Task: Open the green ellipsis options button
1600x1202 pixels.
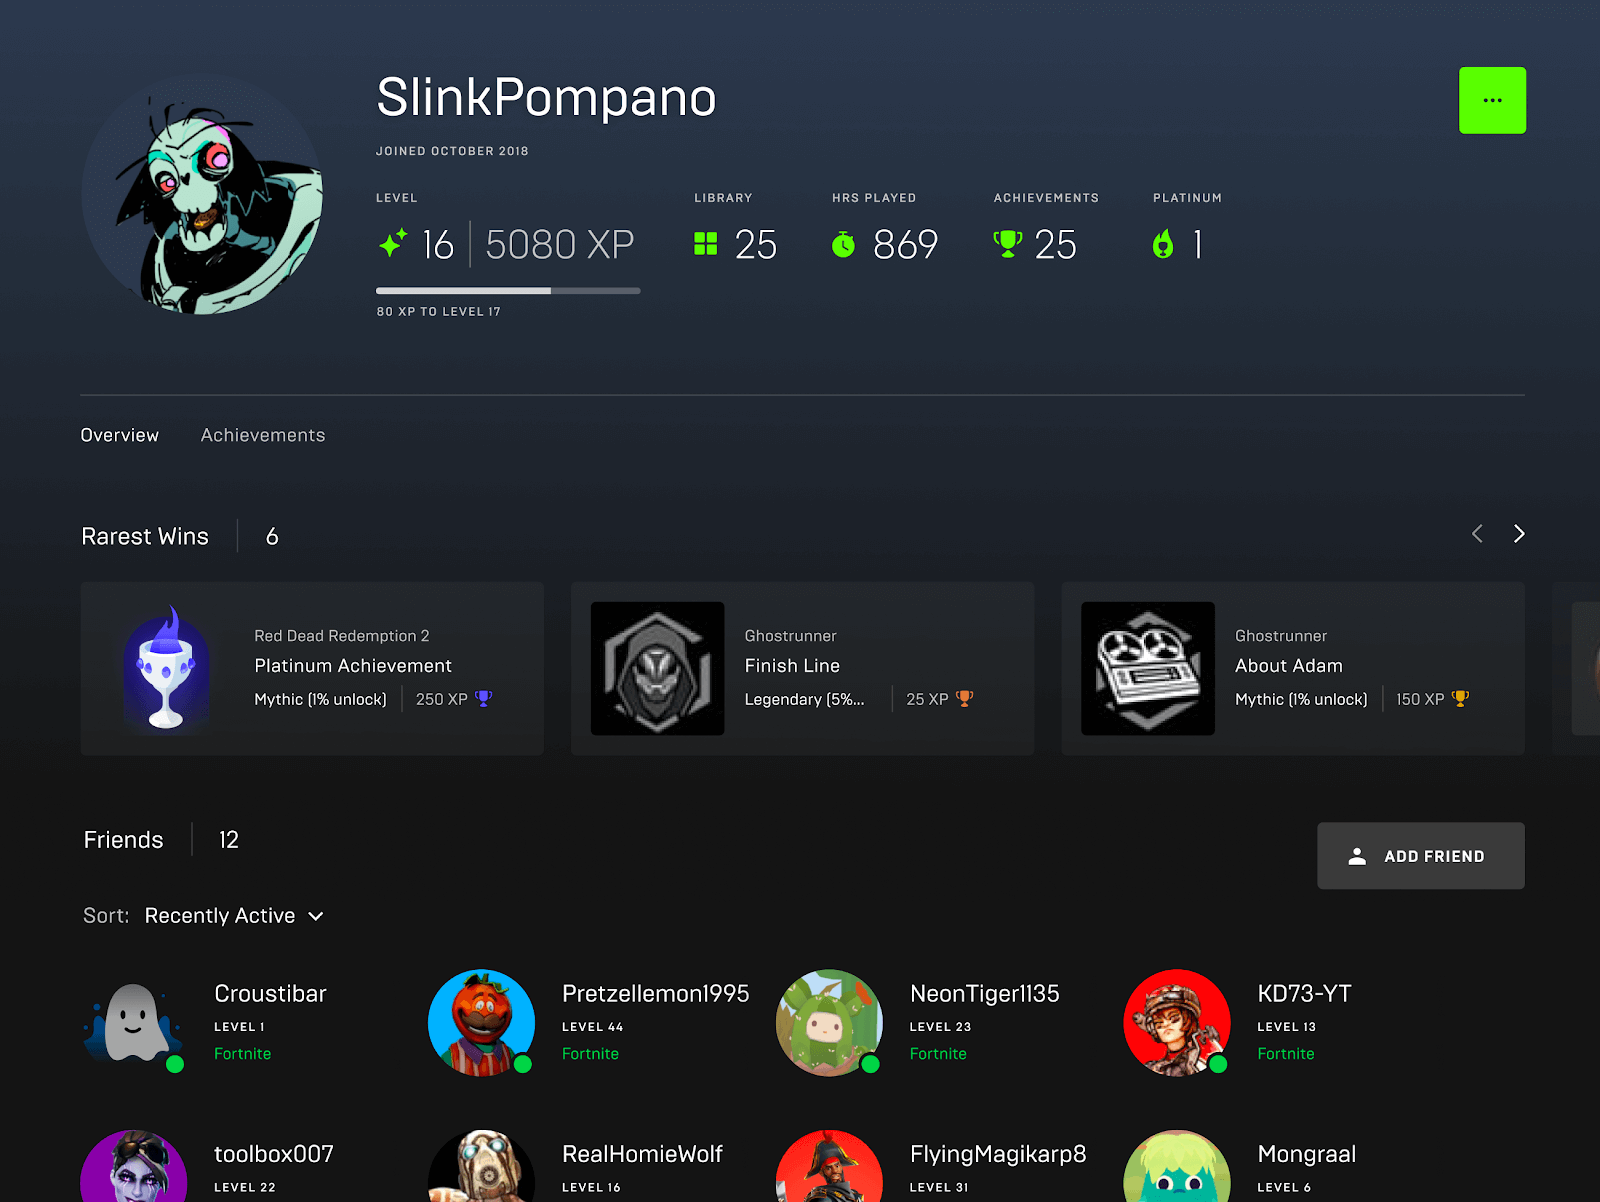Action: (1492, 100)
